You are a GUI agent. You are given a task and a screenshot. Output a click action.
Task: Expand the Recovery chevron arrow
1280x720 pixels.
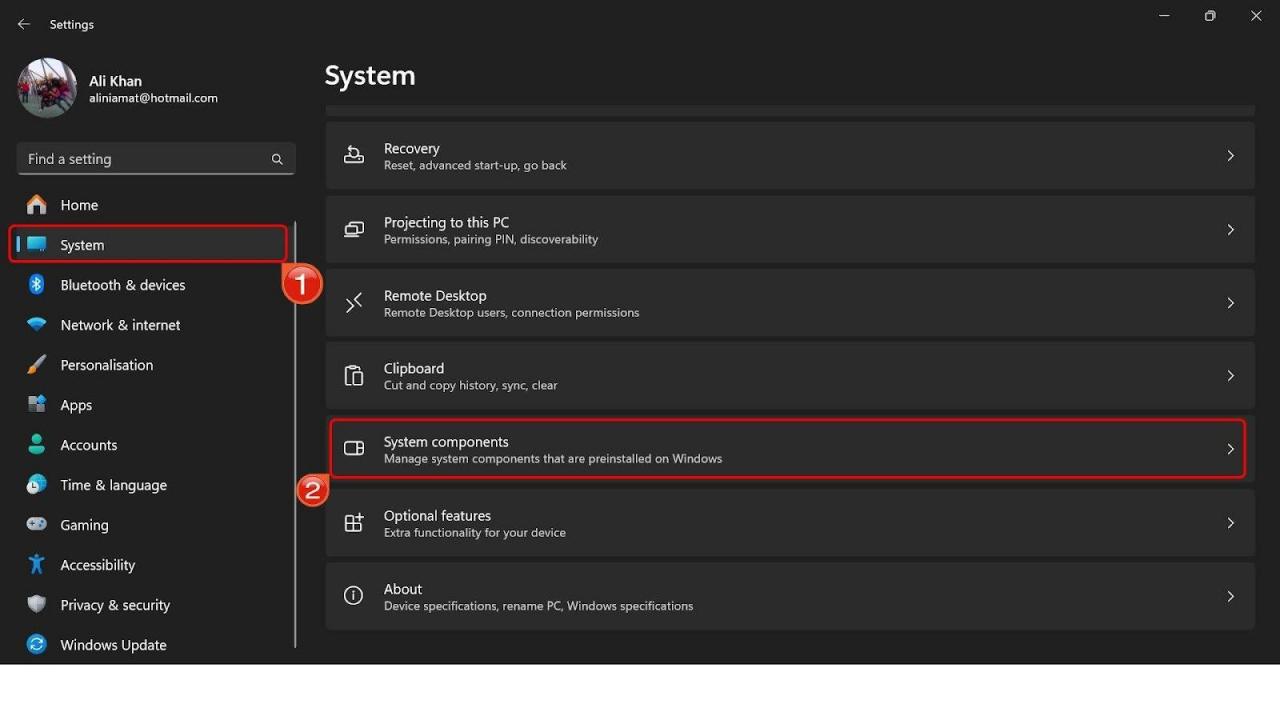1231,156
